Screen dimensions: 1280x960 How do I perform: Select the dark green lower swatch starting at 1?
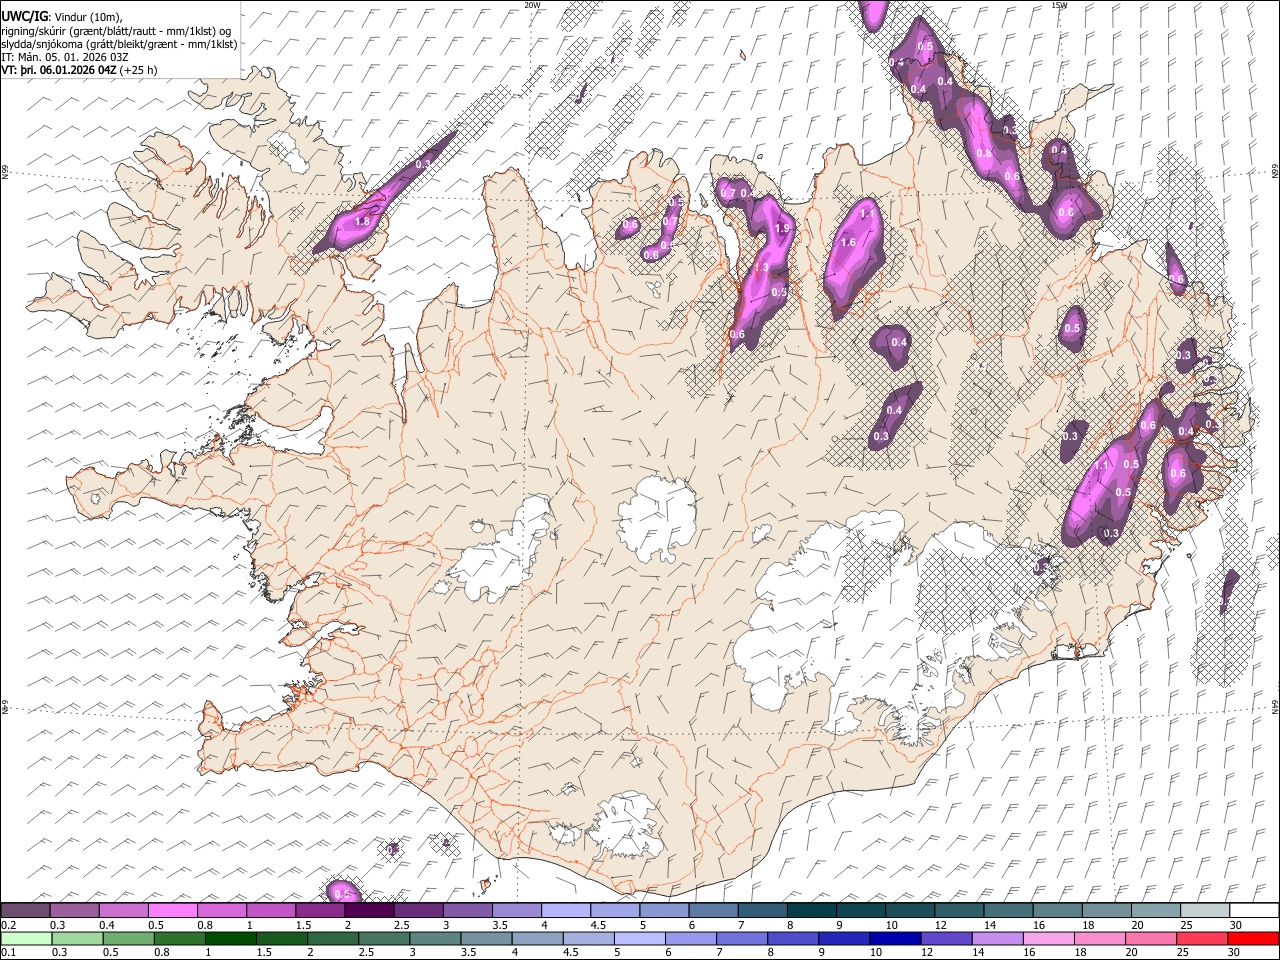coord(230,939)
